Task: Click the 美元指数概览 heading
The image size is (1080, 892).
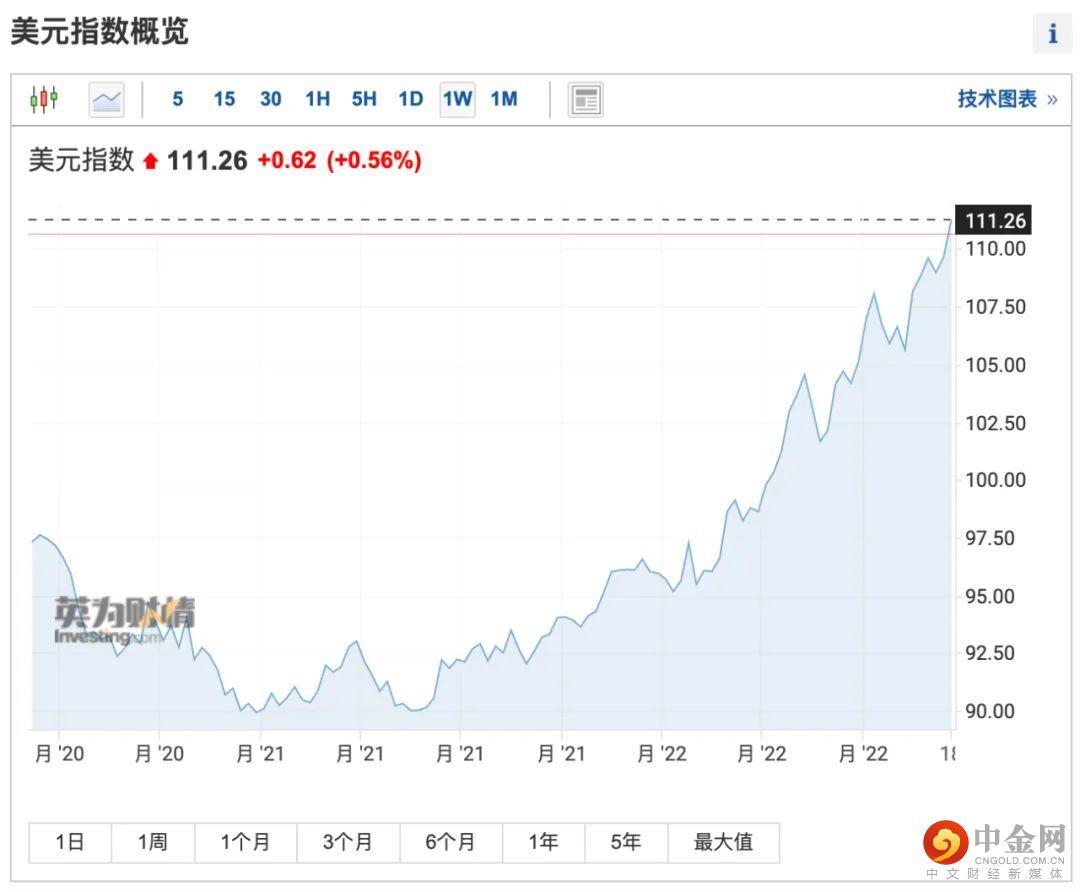Action: tap(100, 32)
